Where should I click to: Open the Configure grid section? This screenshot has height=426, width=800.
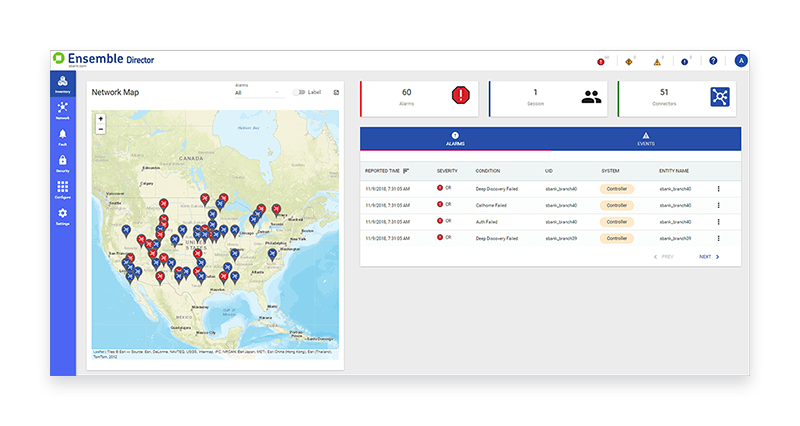coord(62,190)
